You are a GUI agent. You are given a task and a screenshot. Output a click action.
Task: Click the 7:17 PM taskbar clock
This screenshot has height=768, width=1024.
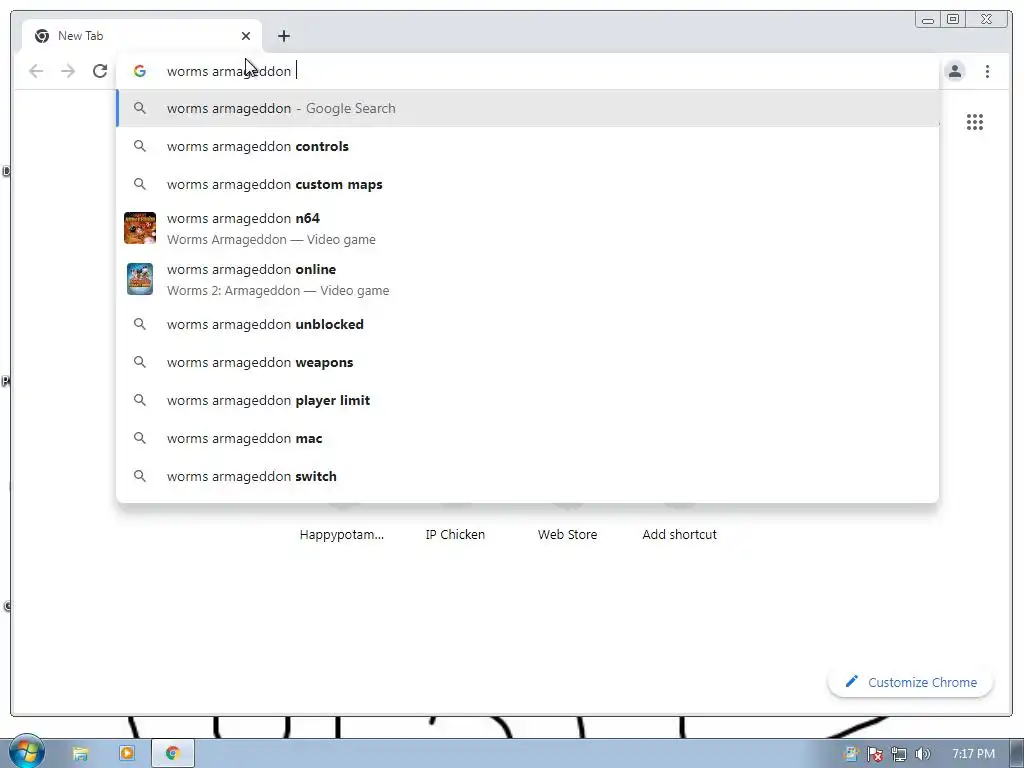(973, 754)
